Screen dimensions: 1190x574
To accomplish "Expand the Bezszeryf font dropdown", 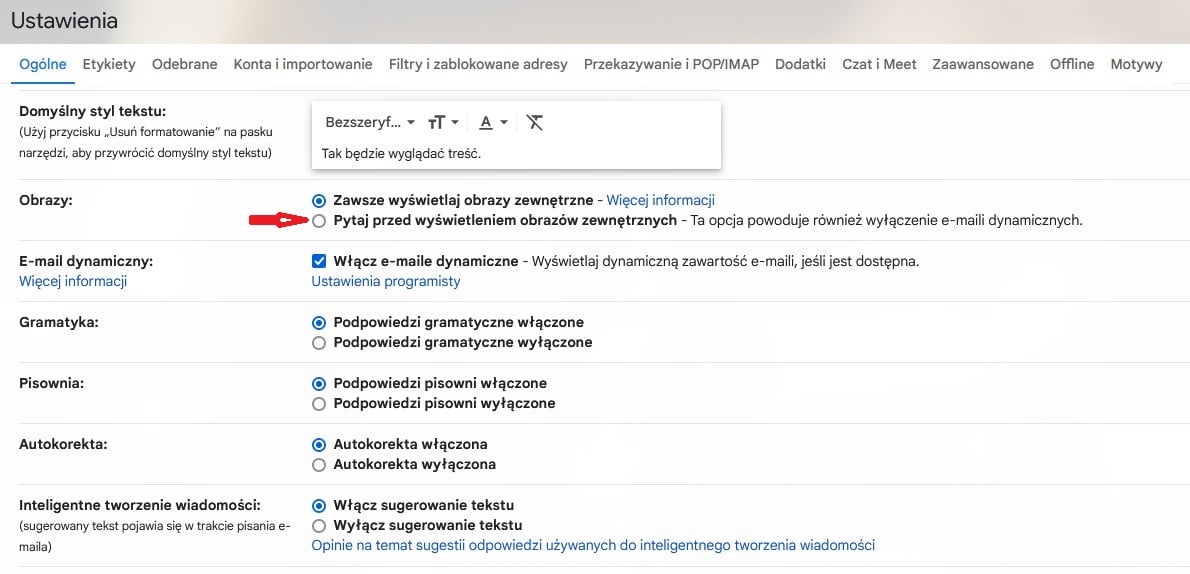I will [x=370, y=122].
